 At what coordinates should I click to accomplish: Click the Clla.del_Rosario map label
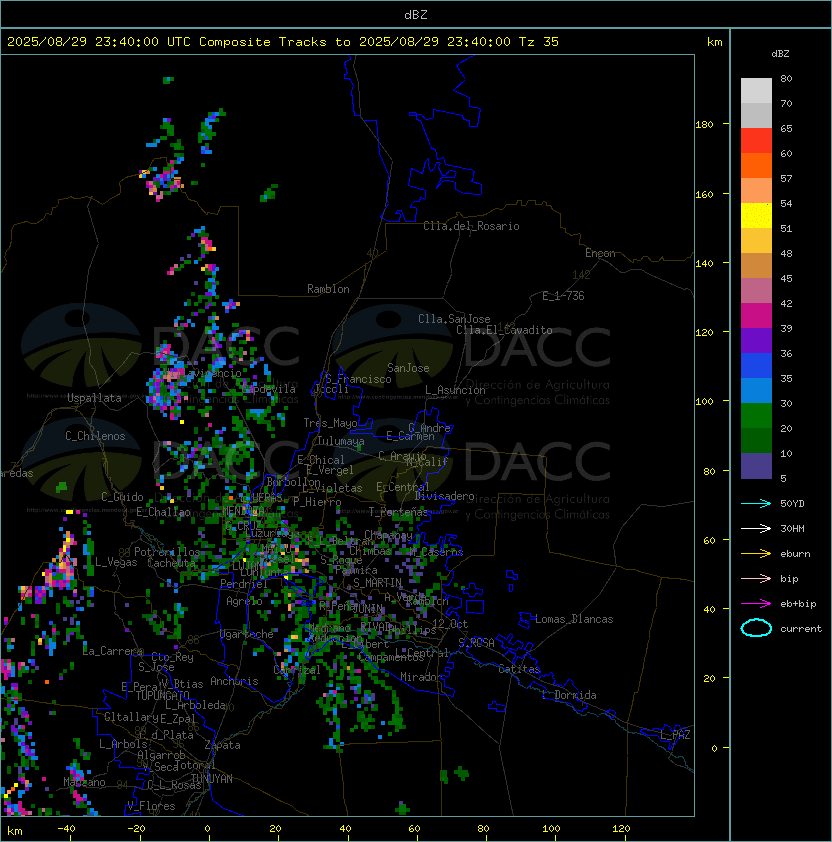coord(471,226)
